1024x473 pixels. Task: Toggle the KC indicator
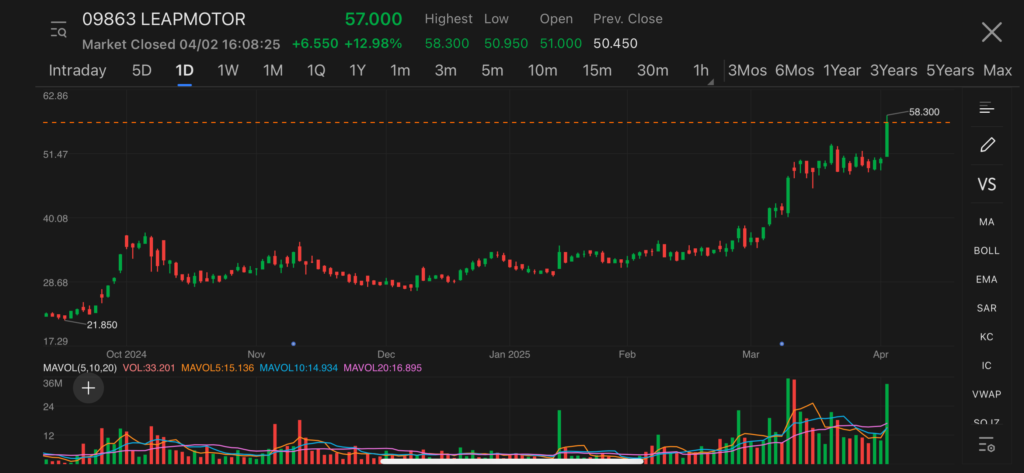[986, 337]
